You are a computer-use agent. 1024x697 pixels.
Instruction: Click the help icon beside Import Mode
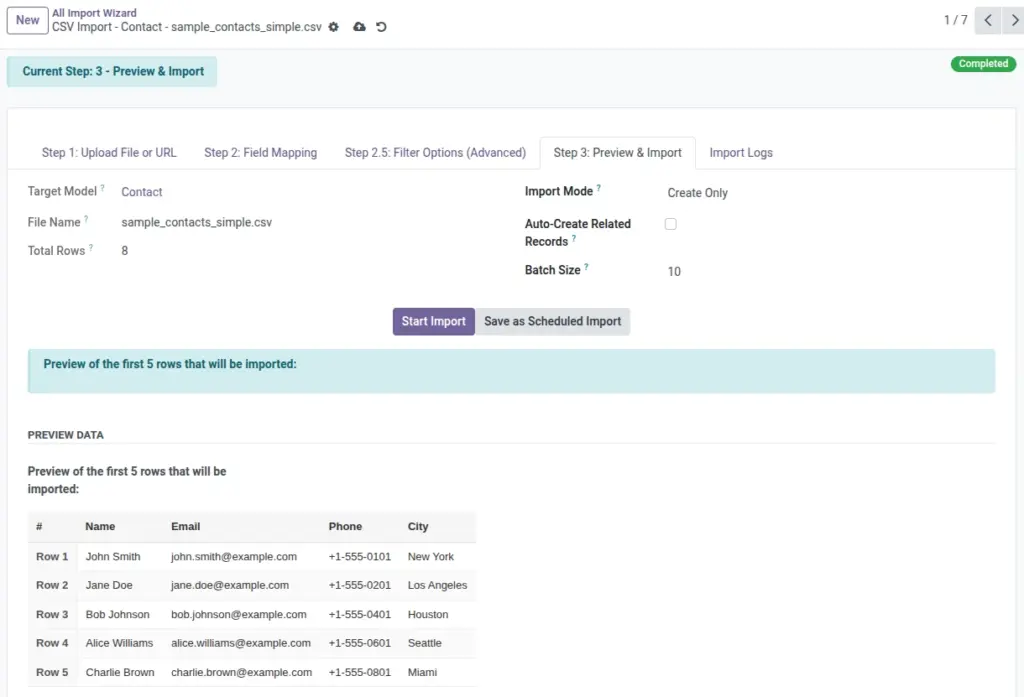coord(599,188)
